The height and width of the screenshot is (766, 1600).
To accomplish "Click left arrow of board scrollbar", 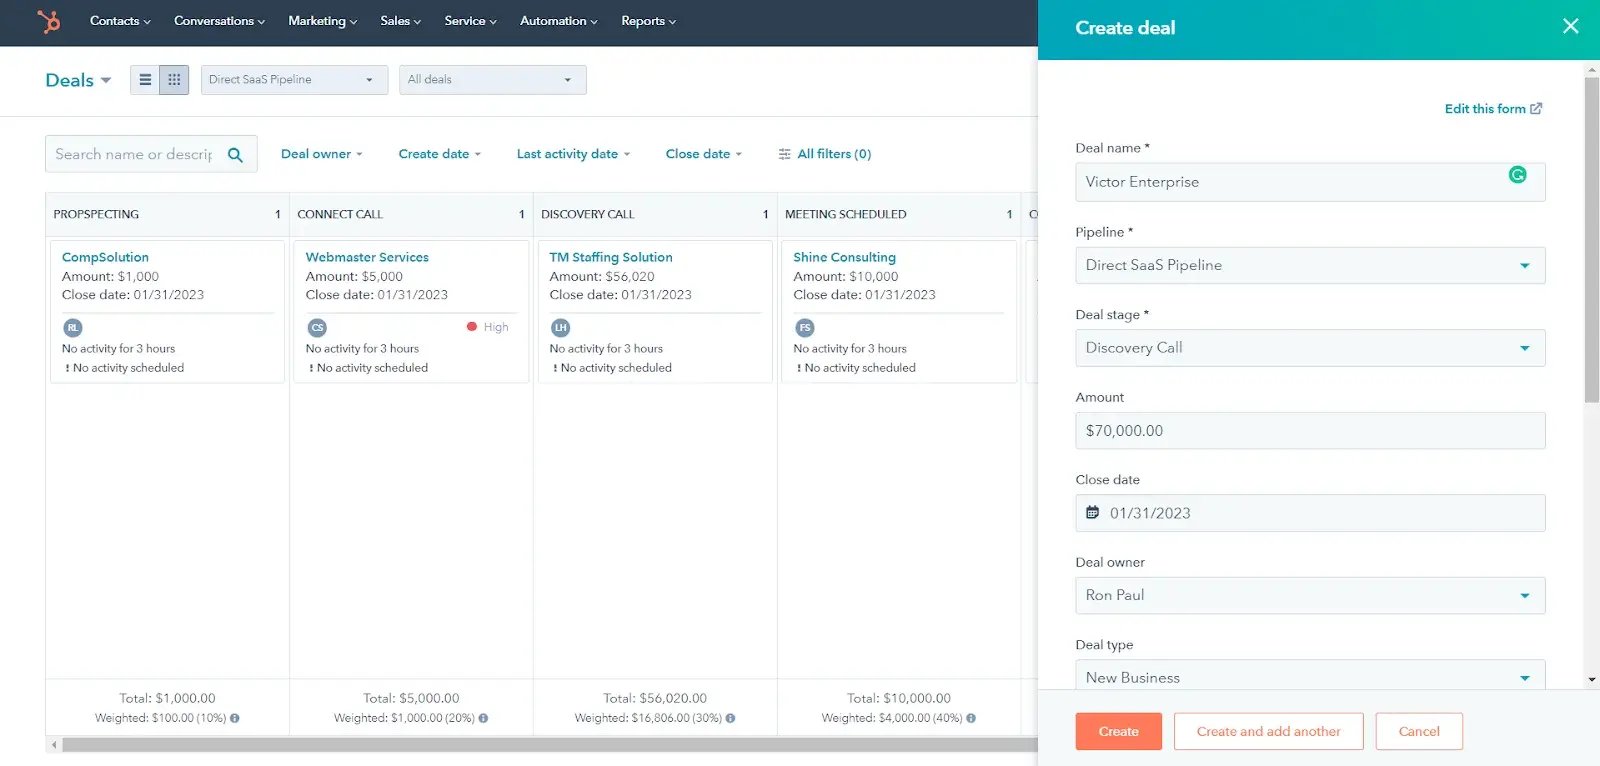I will coord(54,745).
